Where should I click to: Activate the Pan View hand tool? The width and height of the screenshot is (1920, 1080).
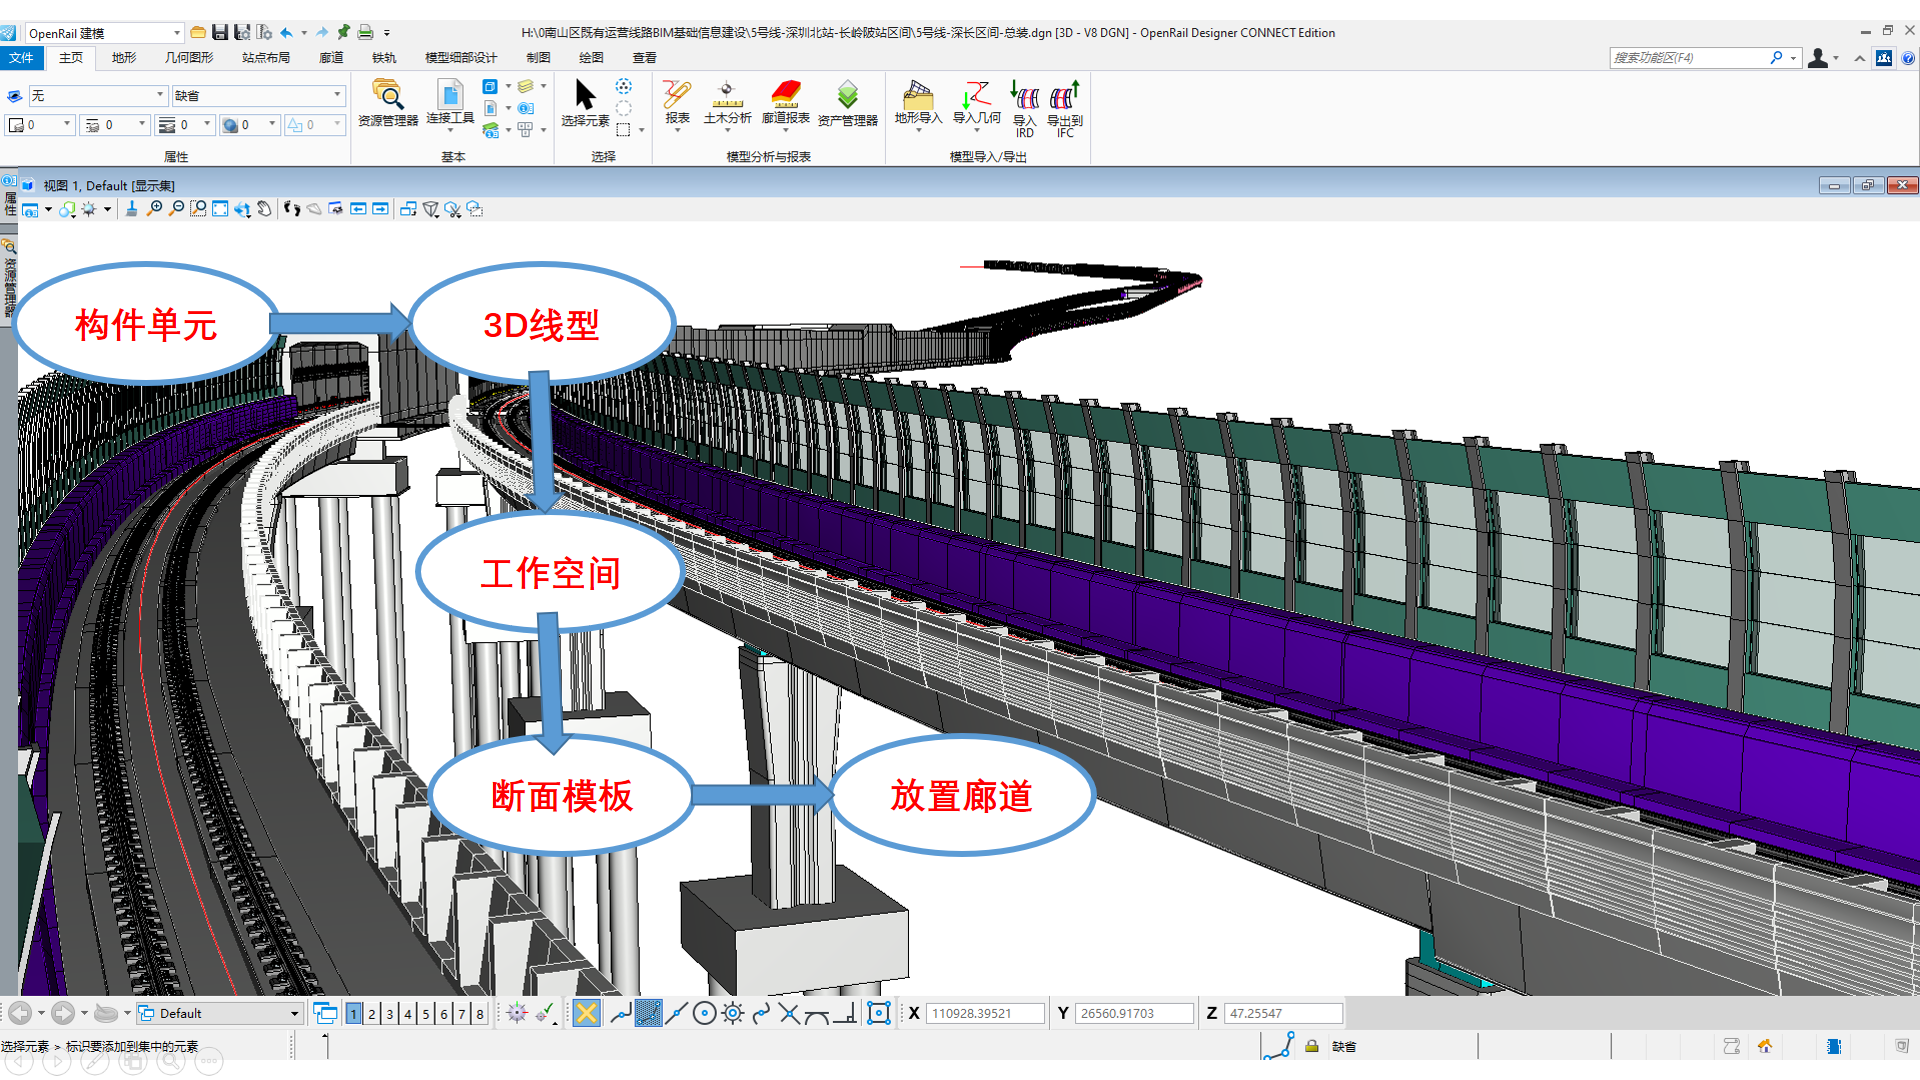point(264,209)
